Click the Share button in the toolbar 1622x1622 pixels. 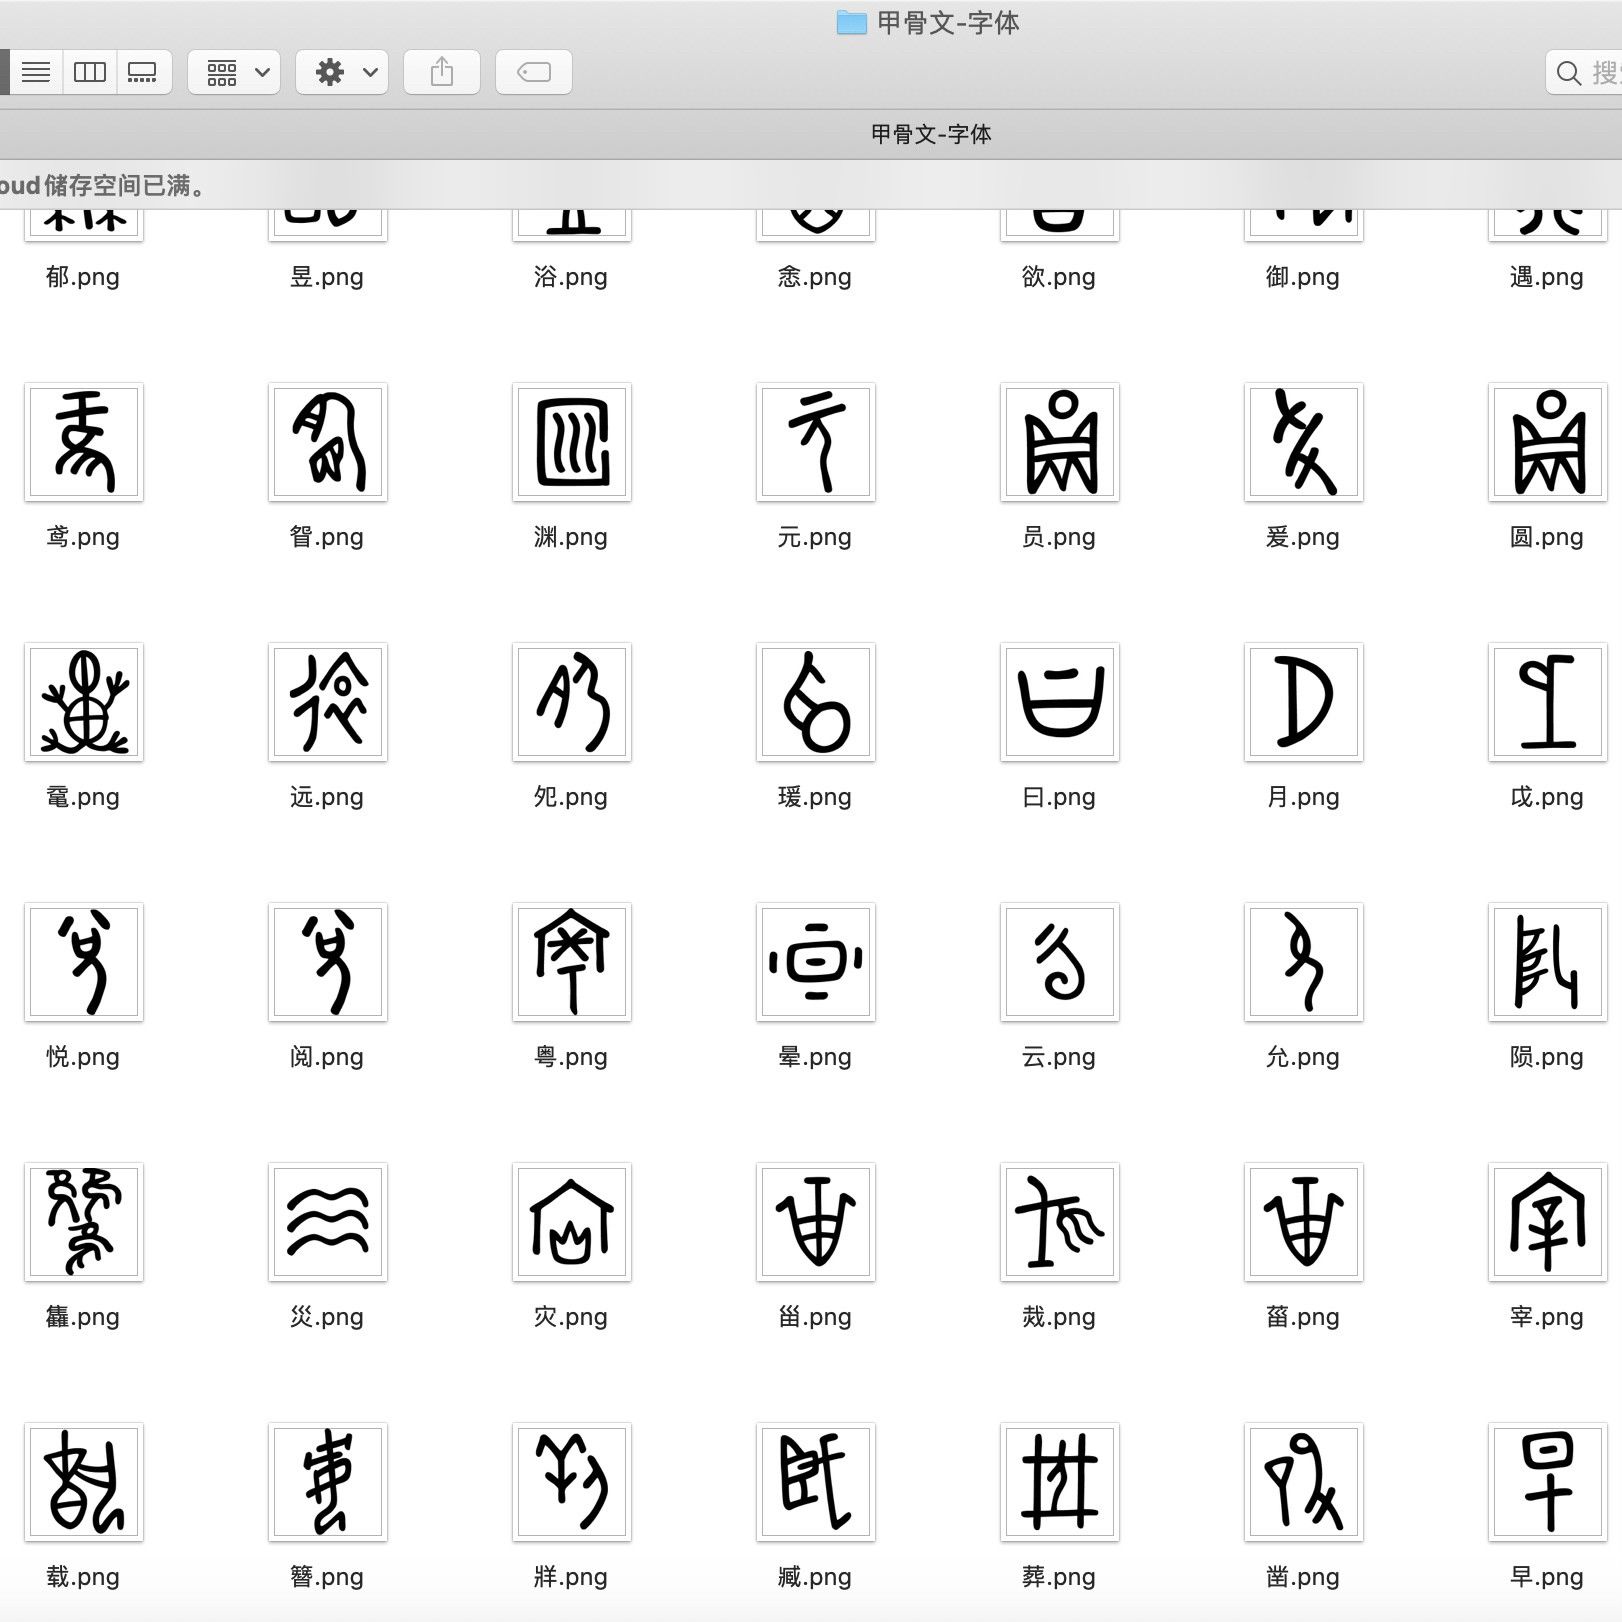pyautogui.click(x=441, y=71)
